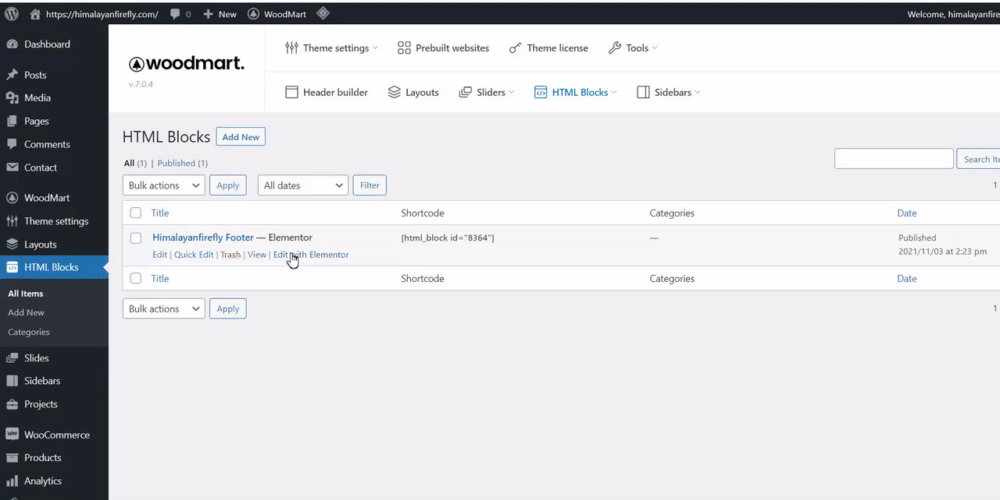Filter by Published (1) link
The width and height of the screenshot is (1000, 500).
tap(182, 163)
